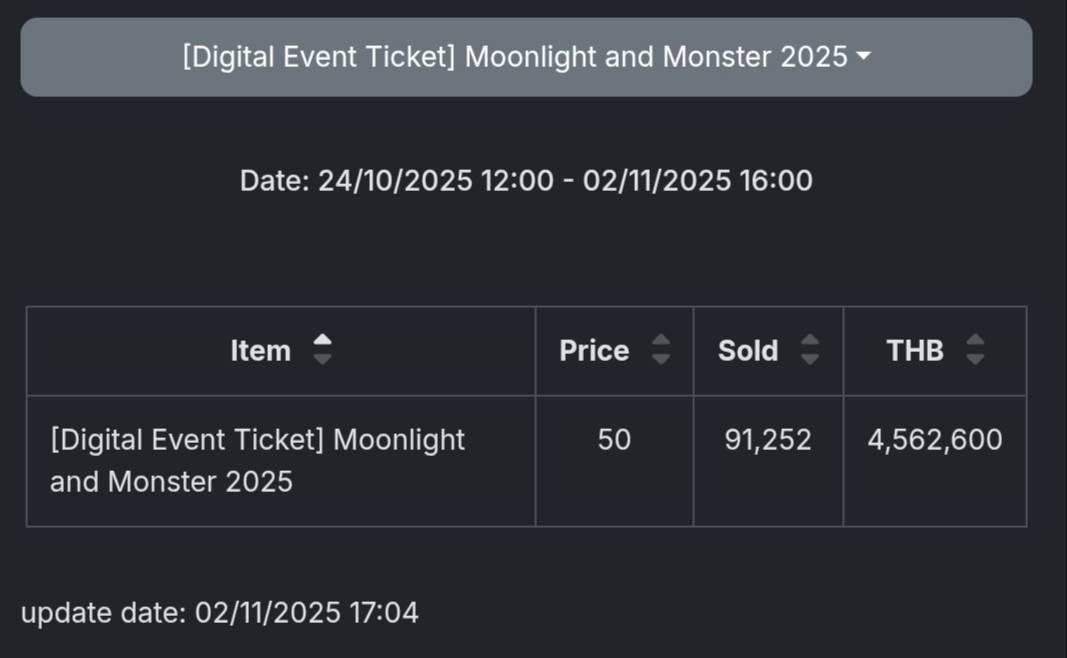The image size is (1067, 658).
Task: Click the sort icon next to THB
Action: pyautogui.click(x=975, y=350)
